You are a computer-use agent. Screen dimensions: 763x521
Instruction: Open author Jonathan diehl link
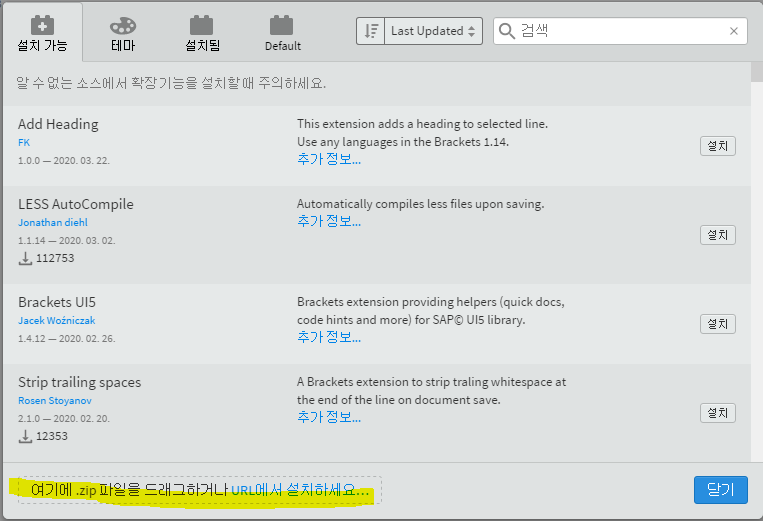(53, 222)
